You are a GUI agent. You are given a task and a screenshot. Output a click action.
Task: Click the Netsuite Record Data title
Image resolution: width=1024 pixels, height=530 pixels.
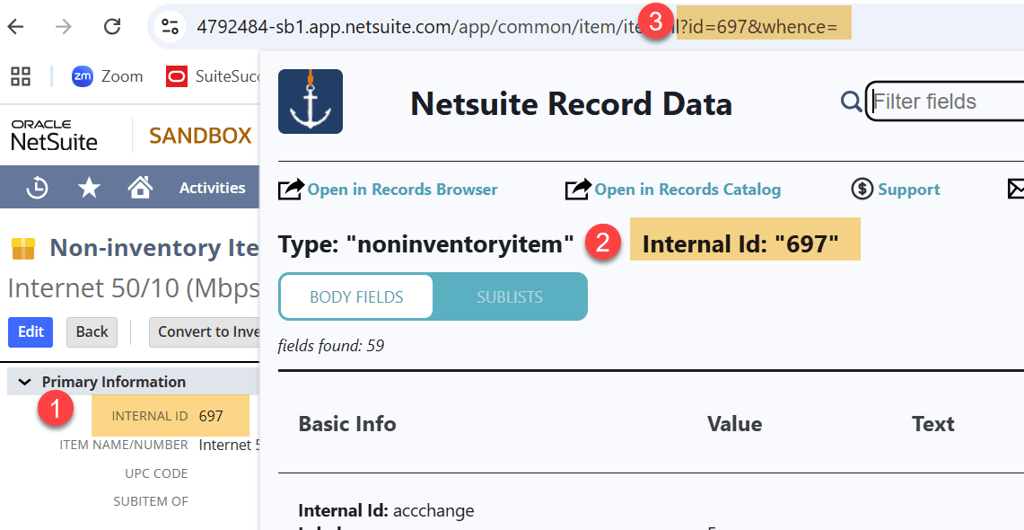571,103
